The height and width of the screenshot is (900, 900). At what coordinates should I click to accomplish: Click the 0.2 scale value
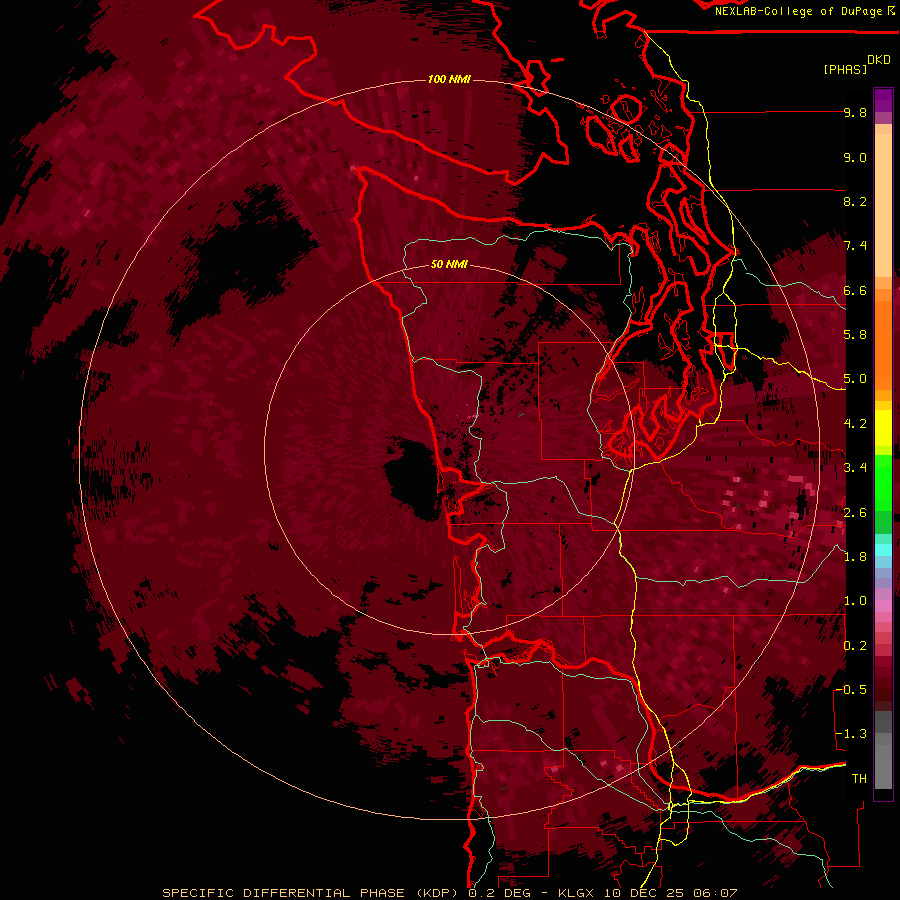855,645
